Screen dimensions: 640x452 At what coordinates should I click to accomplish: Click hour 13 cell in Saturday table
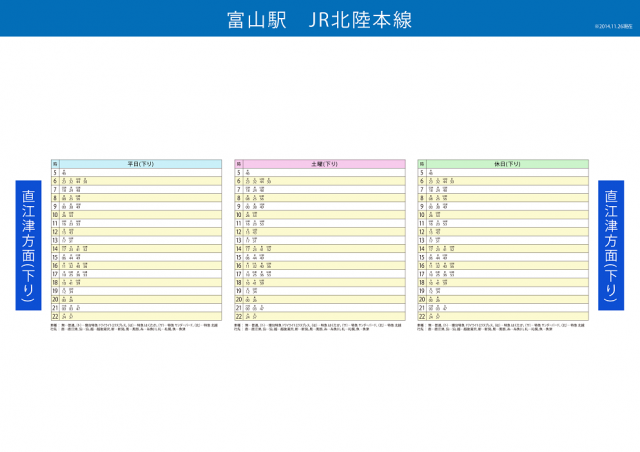coord(239,240)
